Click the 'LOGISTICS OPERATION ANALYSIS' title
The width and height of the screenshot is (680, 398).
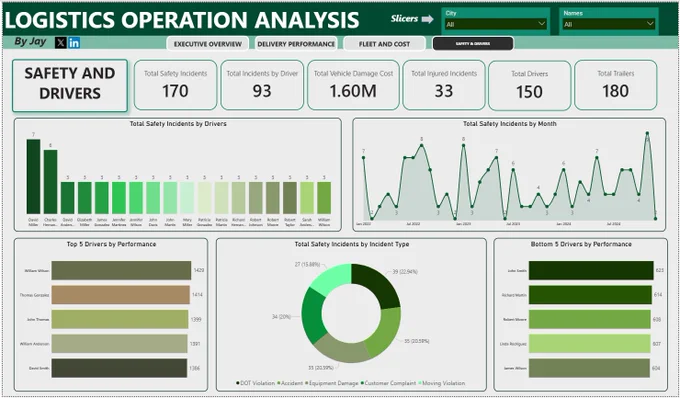[182, 20]
